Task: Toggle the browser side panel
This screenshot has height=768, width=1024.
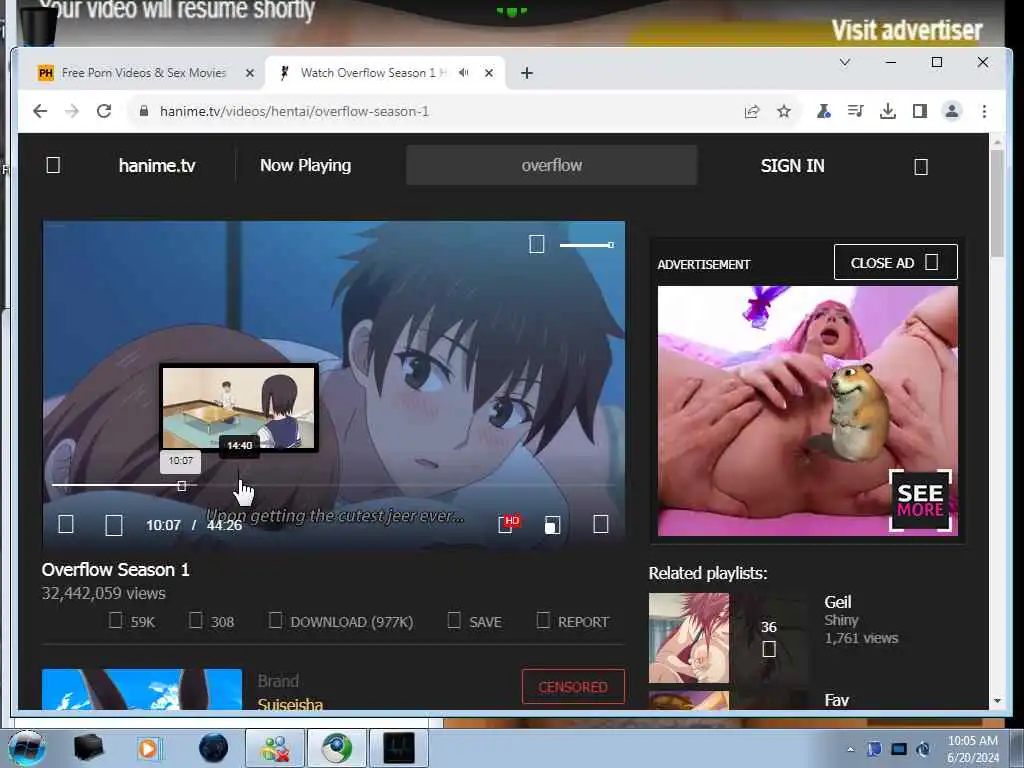Action: (920, 112)
